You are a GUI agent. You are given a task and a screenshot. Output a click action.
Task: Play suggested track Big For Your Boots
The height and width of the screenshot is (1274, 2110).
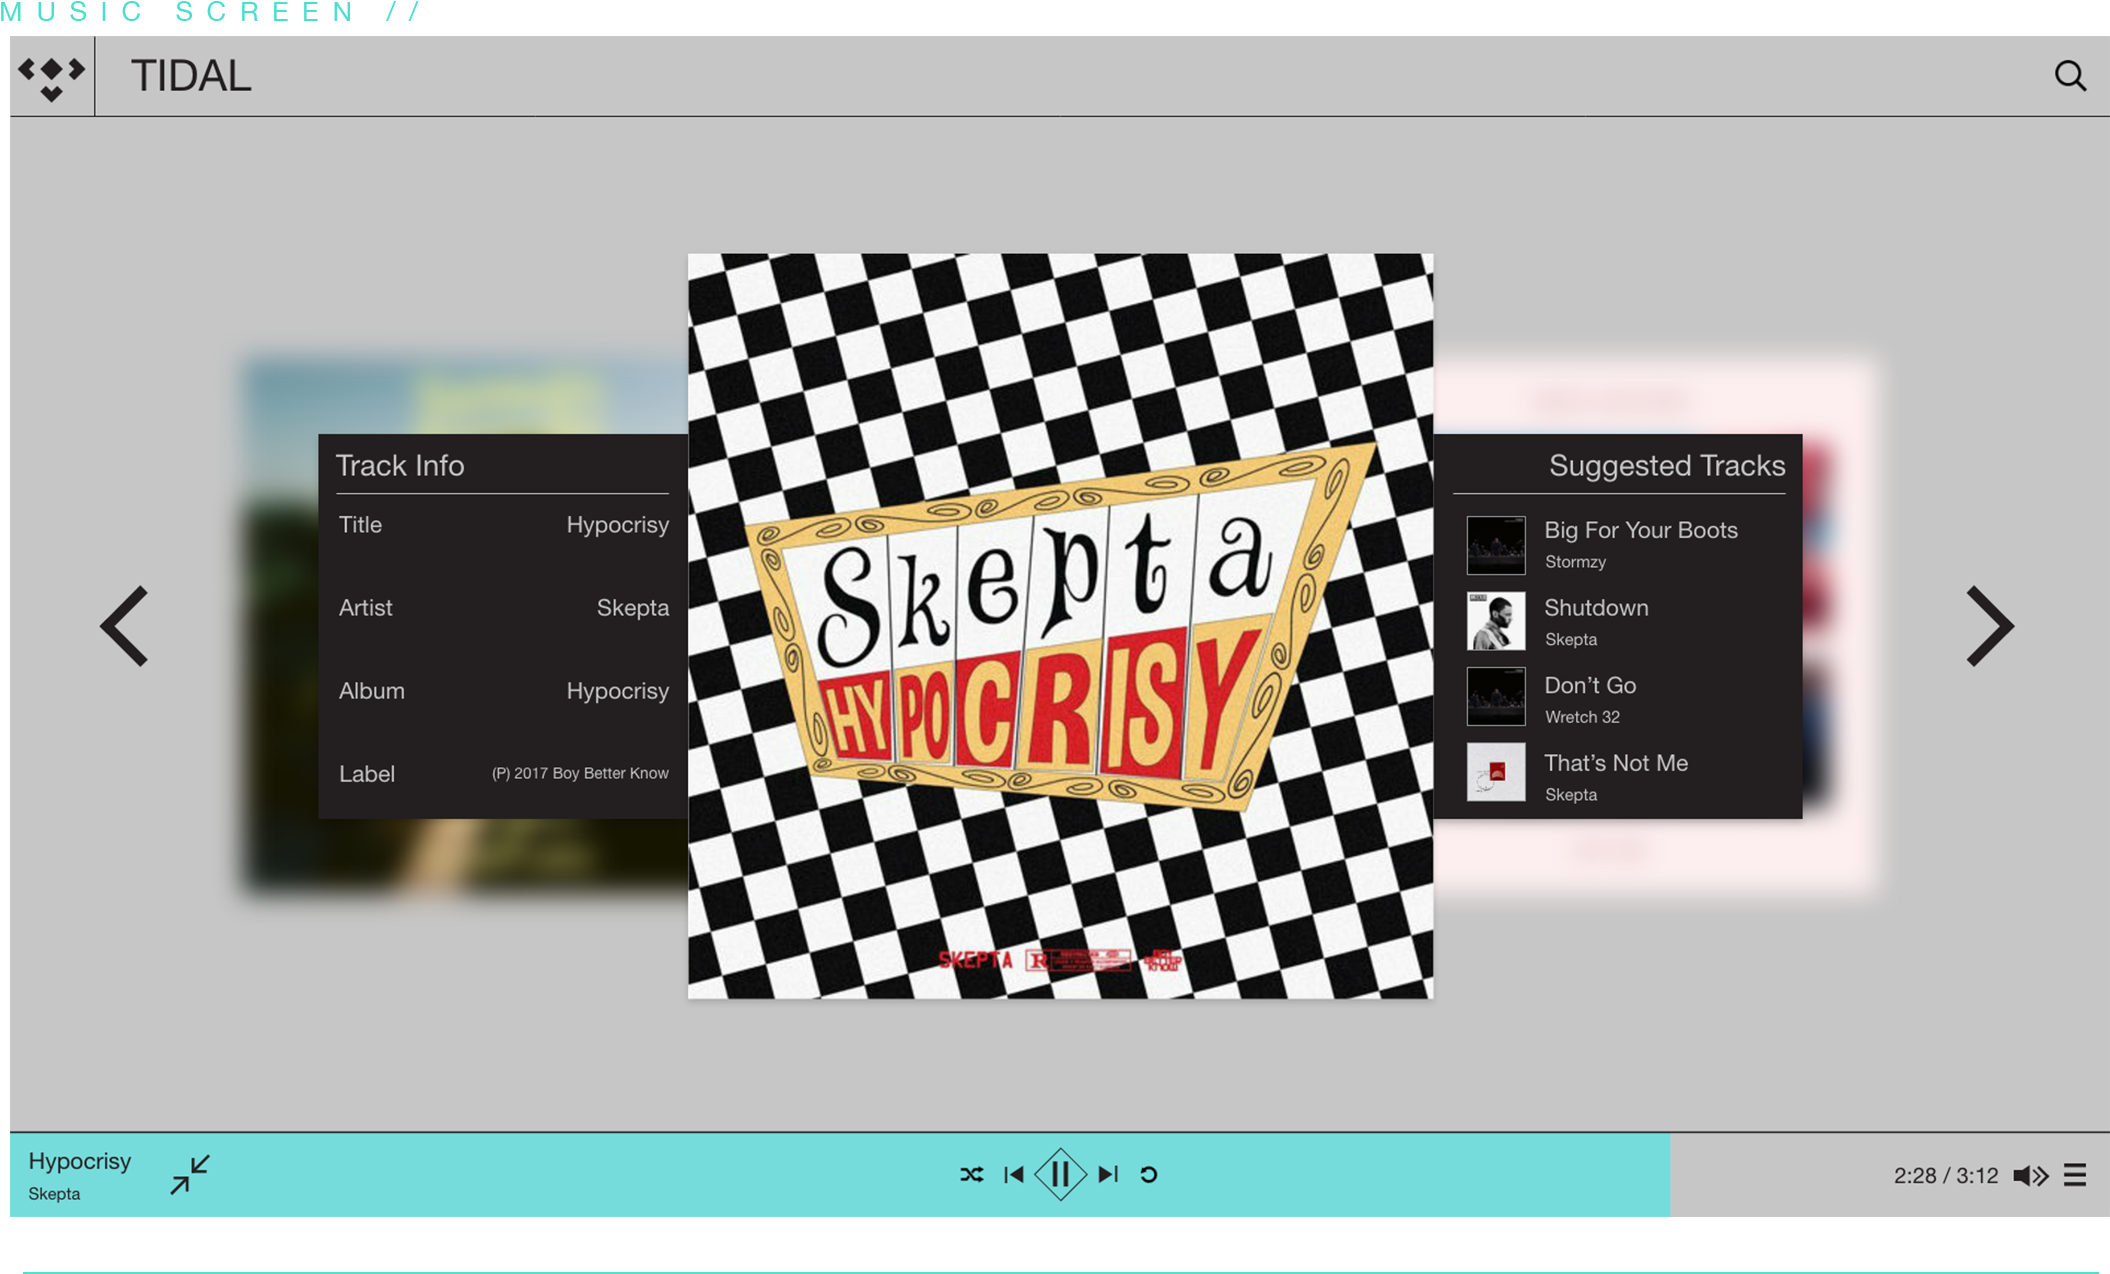1640,531
